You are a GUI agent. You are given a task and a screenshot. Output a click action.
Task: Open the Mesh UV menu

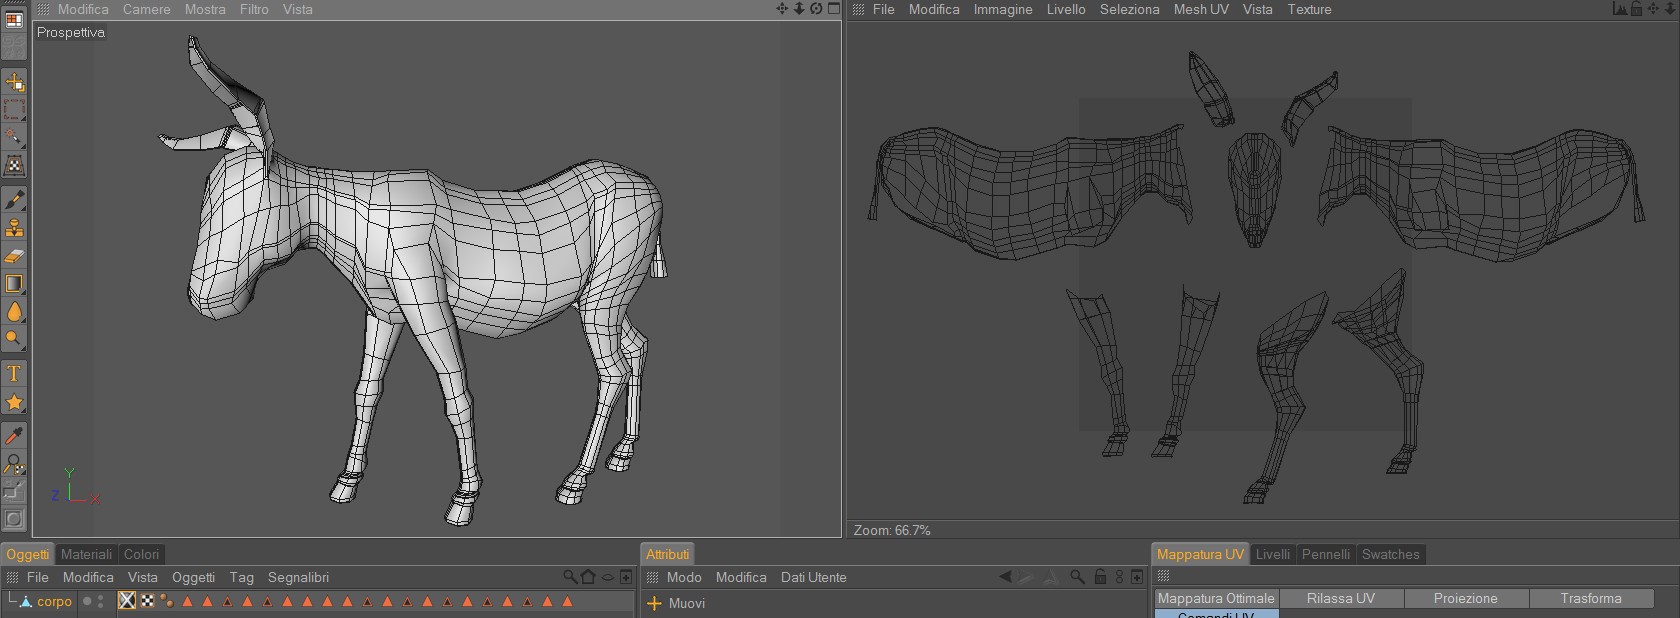tap(1200, 9)
